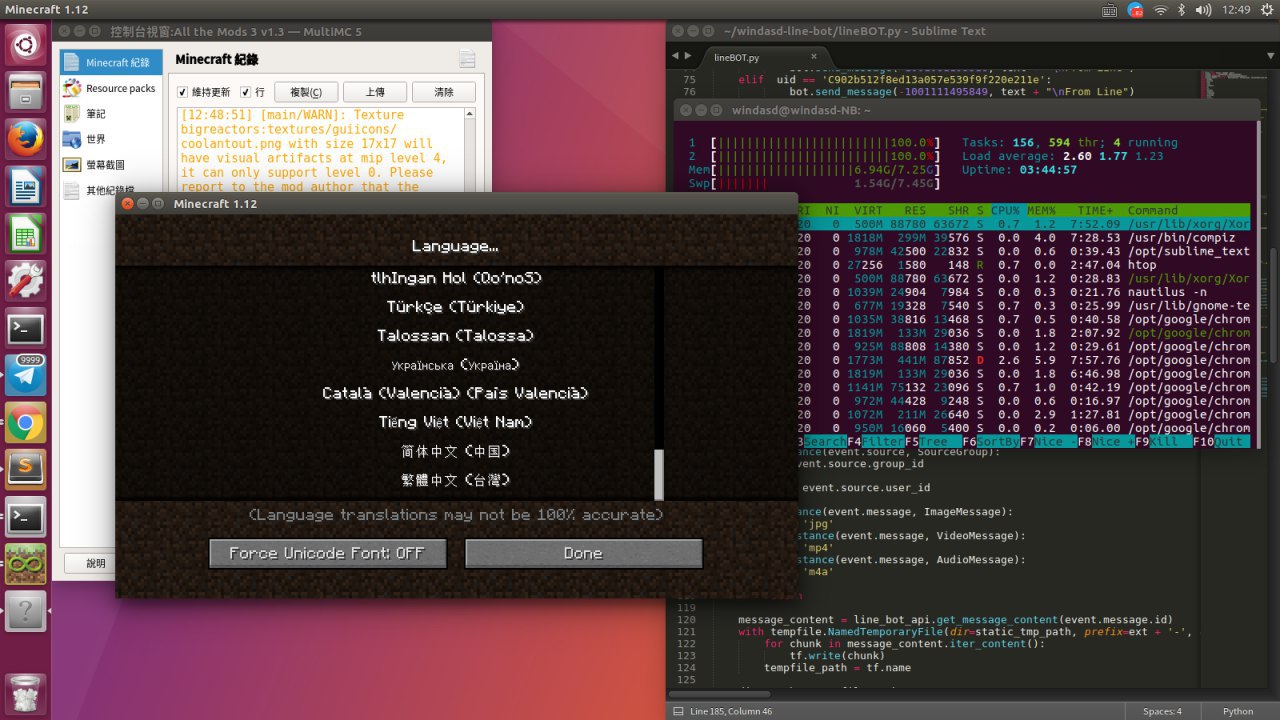The height and width of the screenshot is (720, 1280).
Task: Launch Telegram from the dock
Action: [x=25, y=374]
